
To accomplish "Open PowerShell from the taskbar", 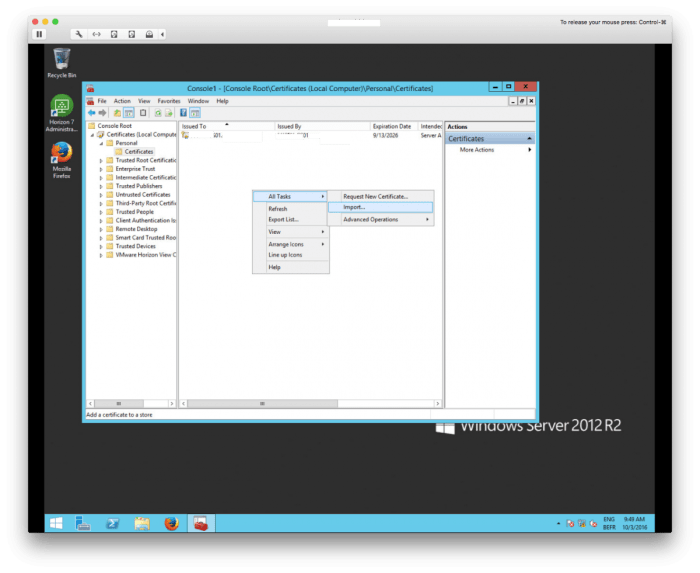I will coord(112,523).
